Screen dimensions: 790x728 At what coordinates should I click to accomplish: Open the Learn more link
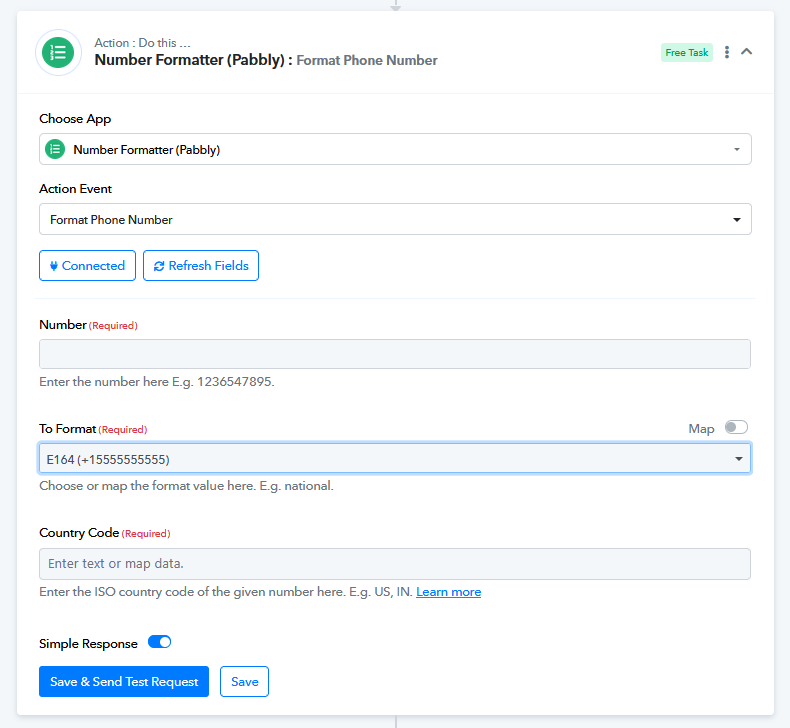tap(448, 592)
